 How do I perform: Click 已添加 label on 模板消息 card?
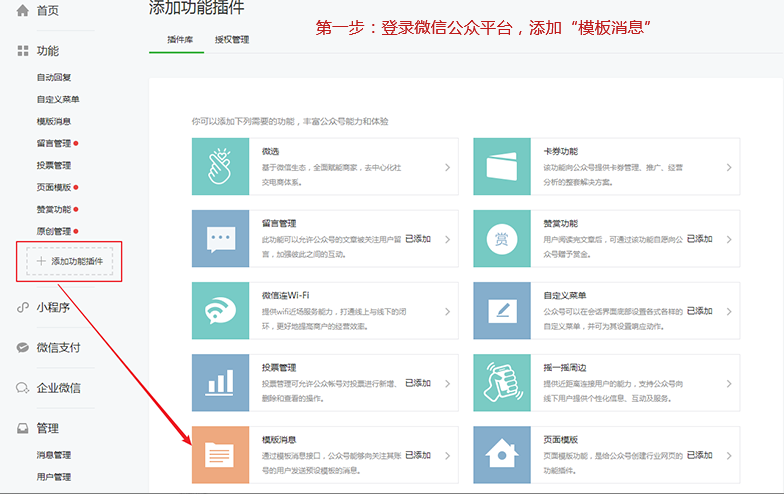point(418,455)
